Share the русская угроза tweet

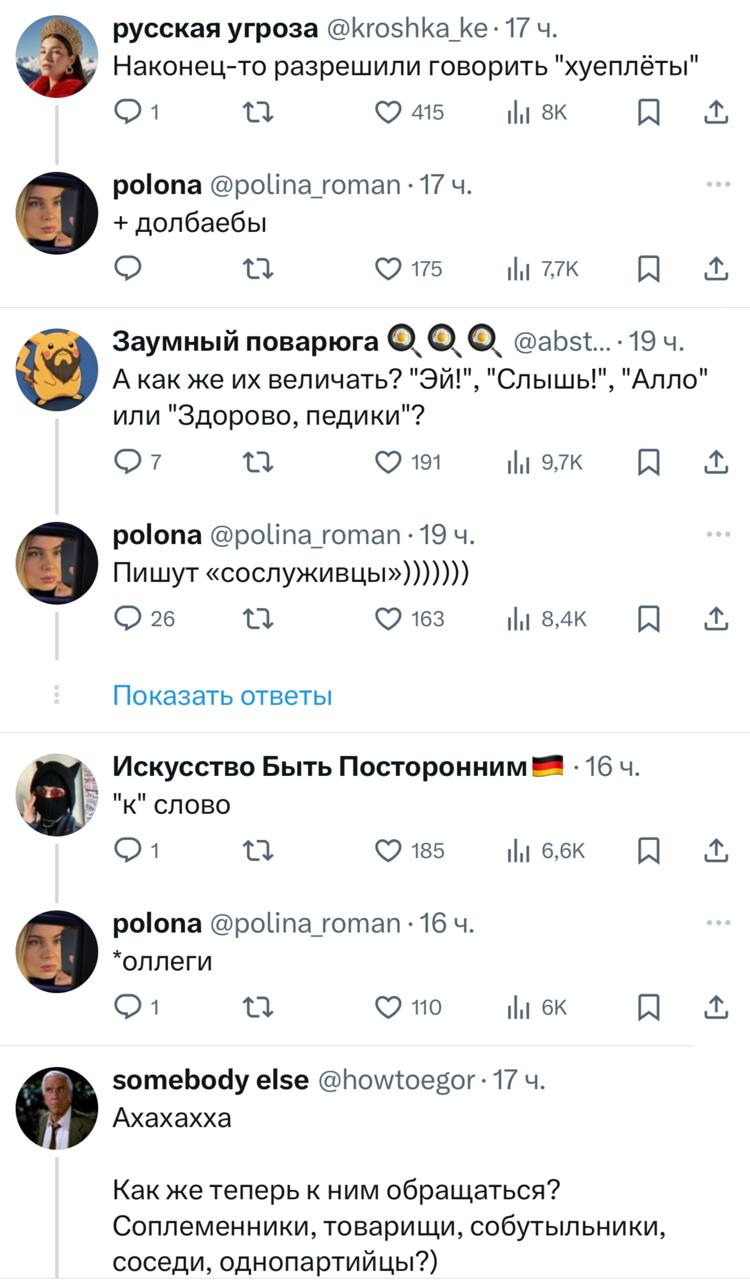coord(715,114)
